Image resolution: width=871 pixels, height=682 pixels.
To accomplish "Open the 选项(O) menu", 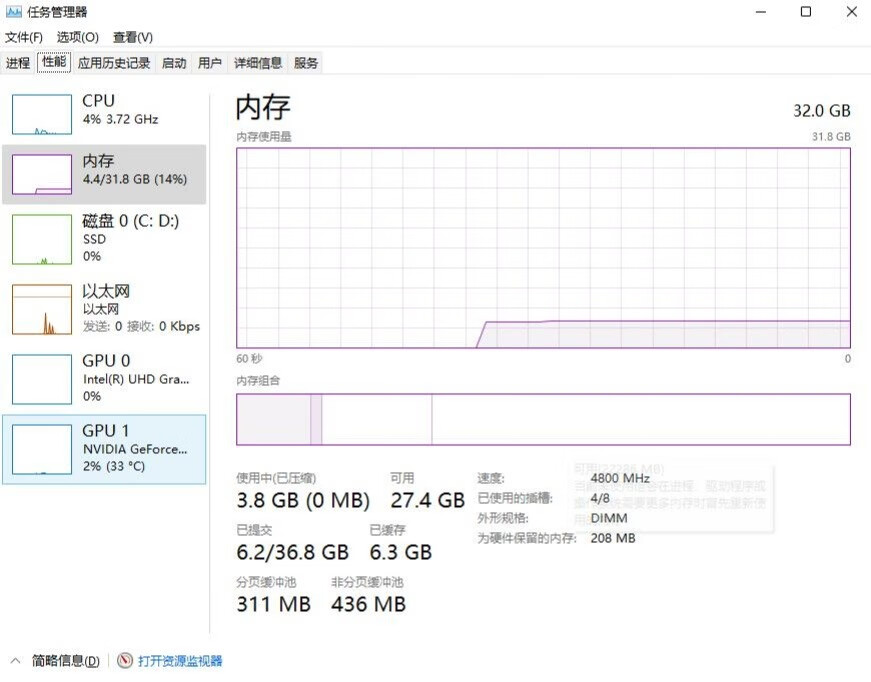I will click(78, 37).
